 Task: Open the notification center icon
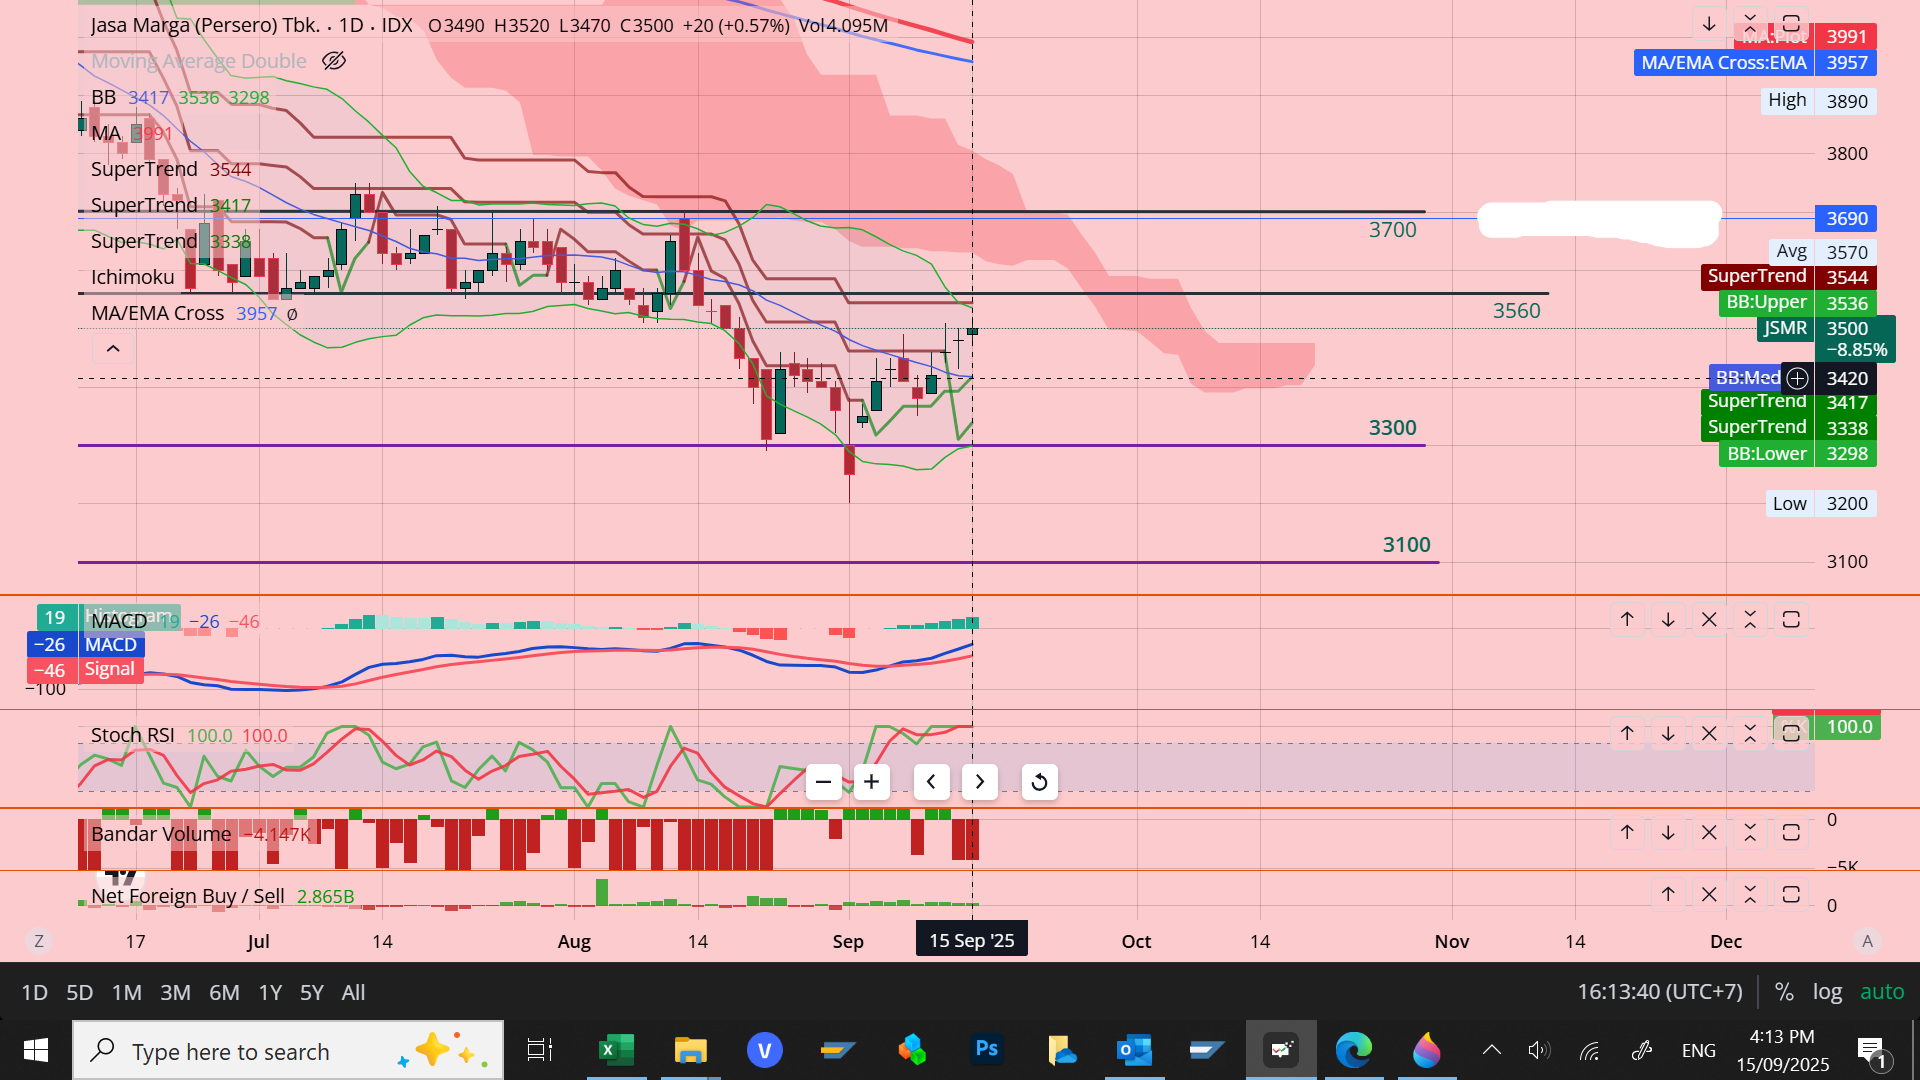(x=1874, y=1052)
